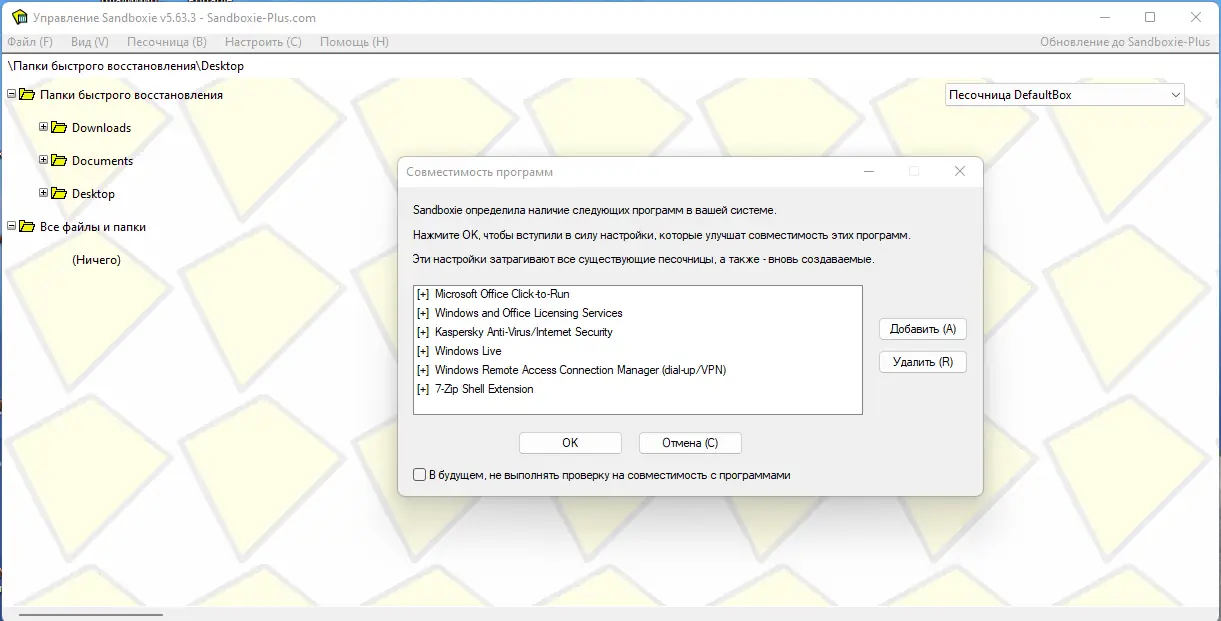Click the Добавить (A) button

coord(923,329)
